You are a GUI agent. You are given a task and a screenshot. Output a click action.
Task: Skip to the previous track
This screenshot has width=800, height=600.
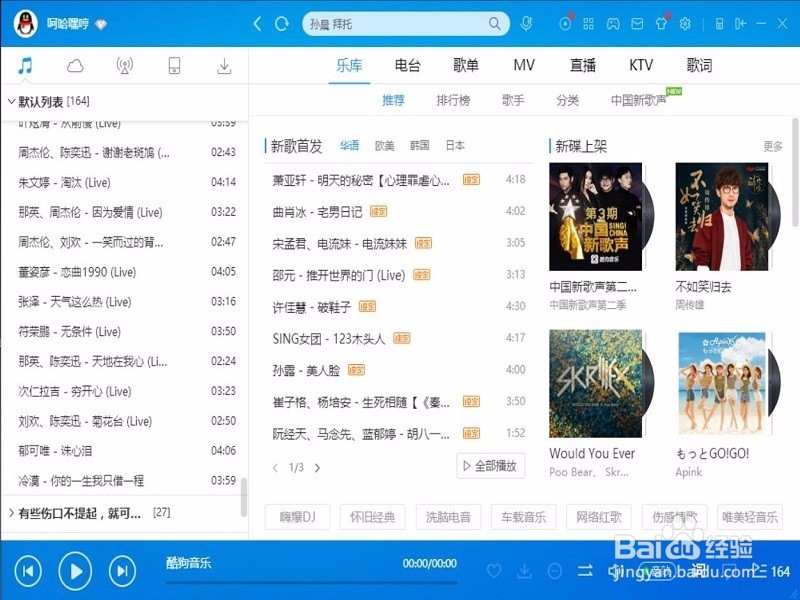pos(28,571)
